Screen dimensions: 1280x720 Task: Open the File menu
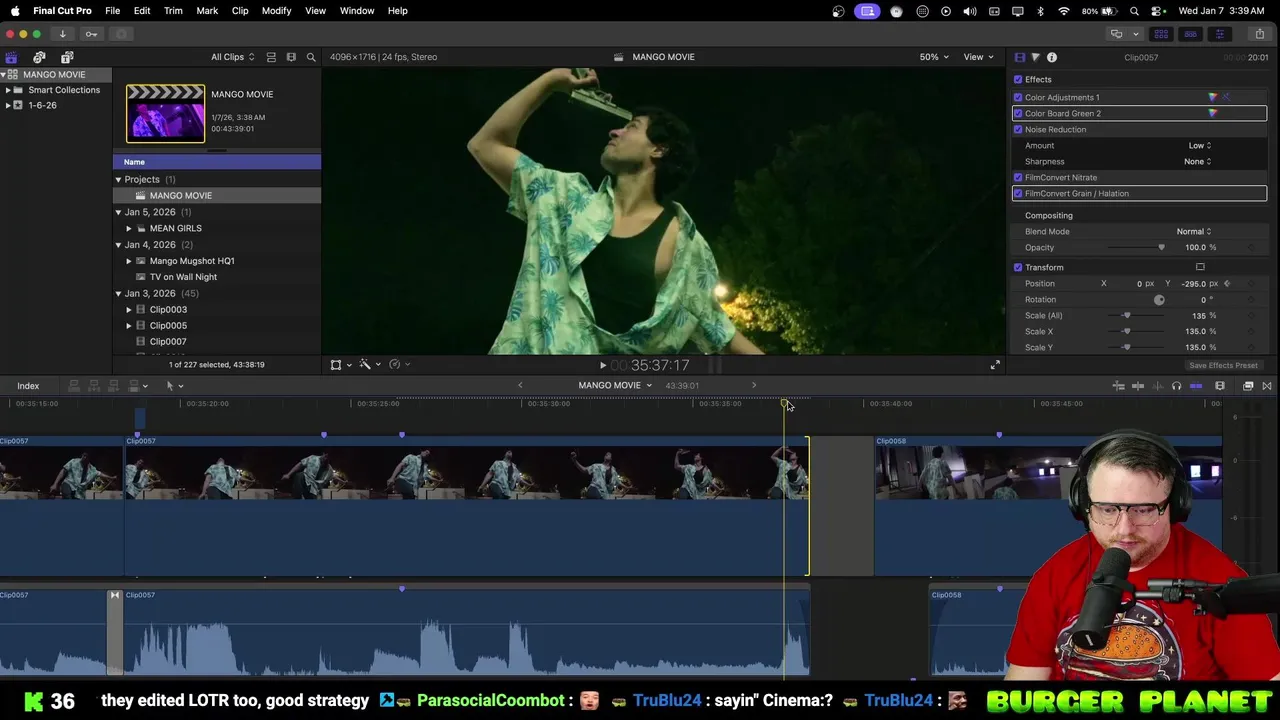click(113, 11)
